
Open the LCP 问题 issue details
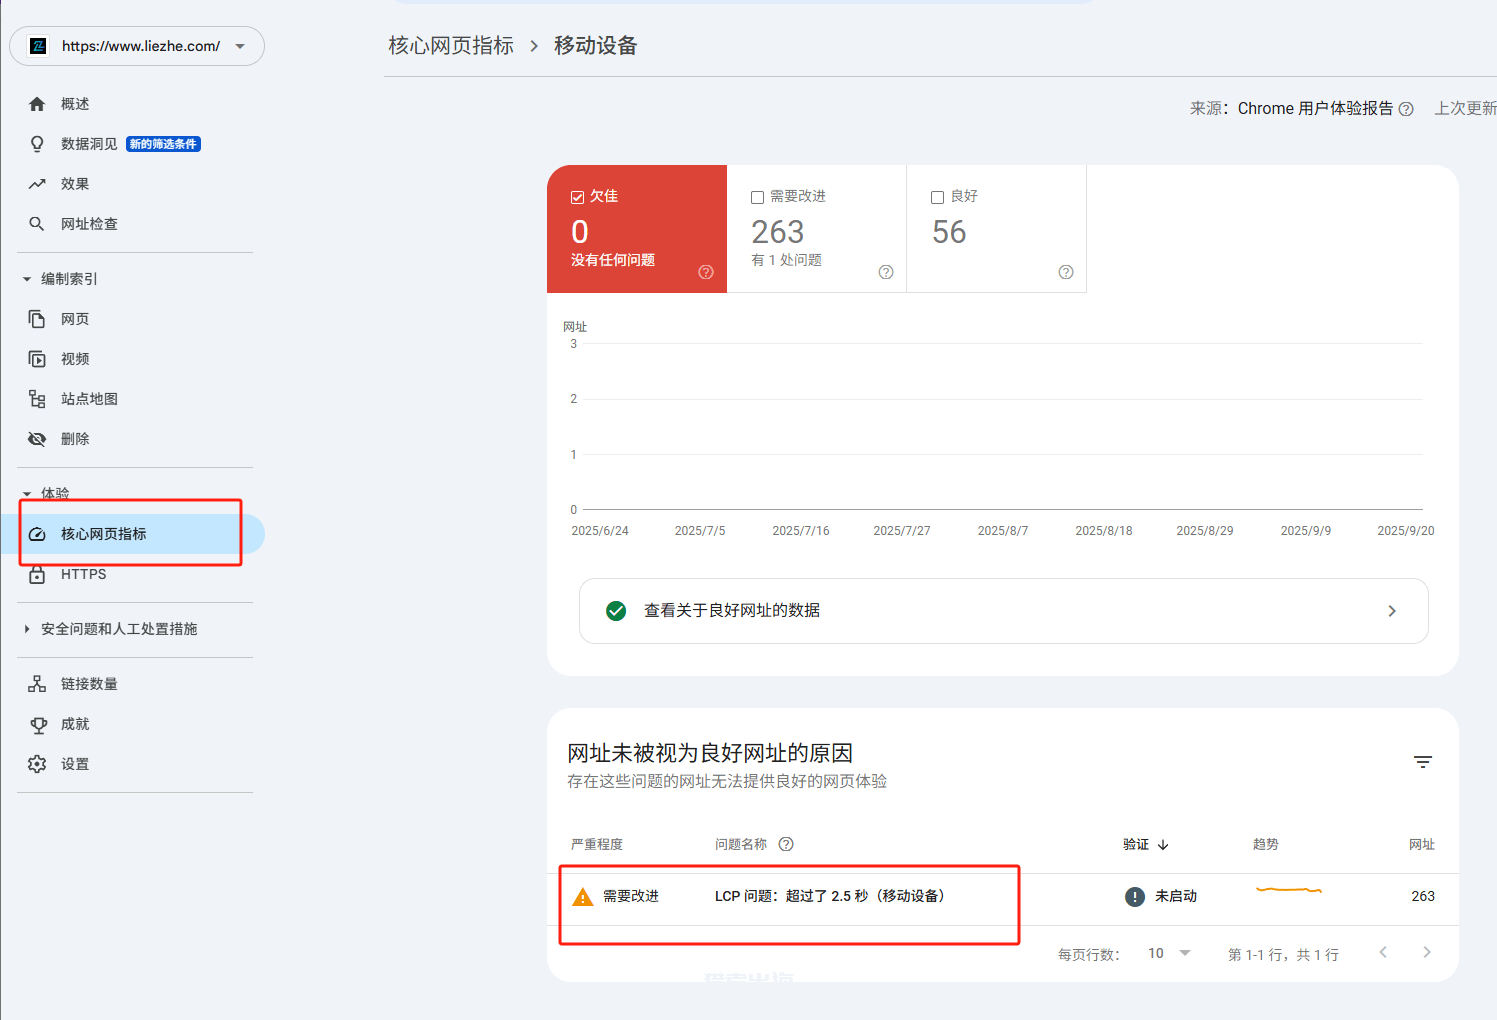830,896
